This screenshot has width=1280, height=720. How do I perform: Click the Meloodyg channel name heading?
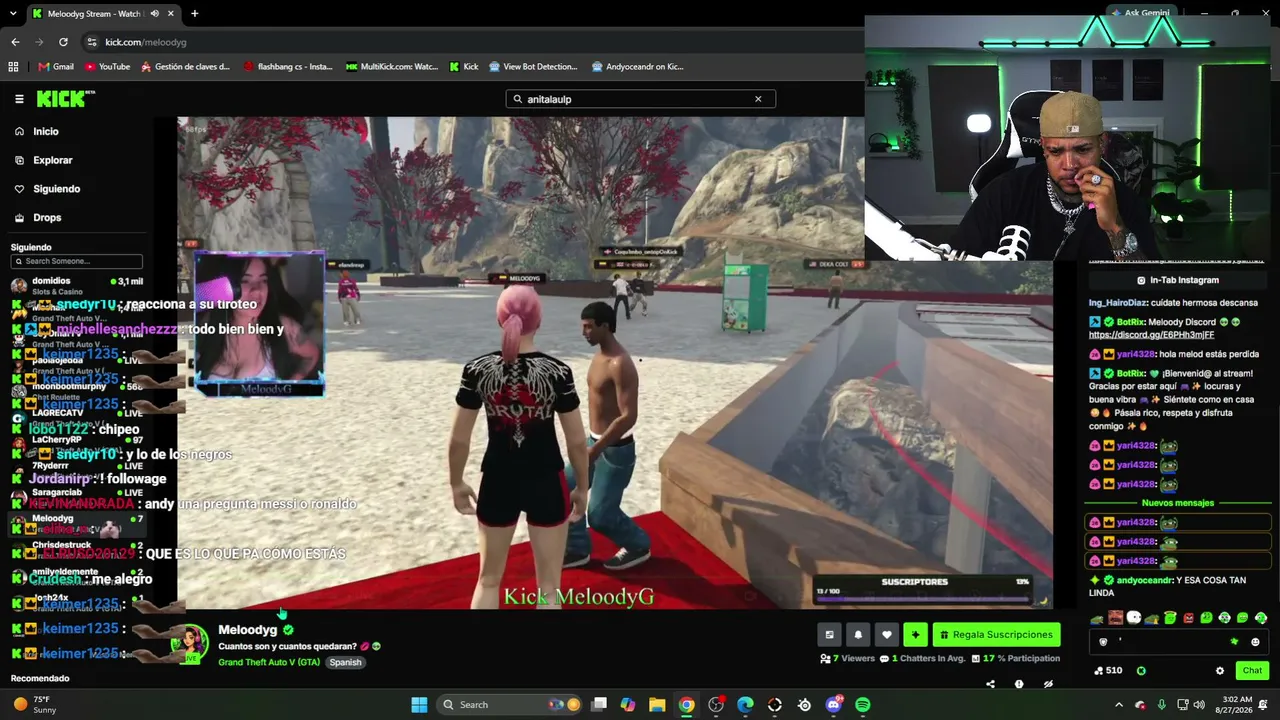(x=247, y=630)
